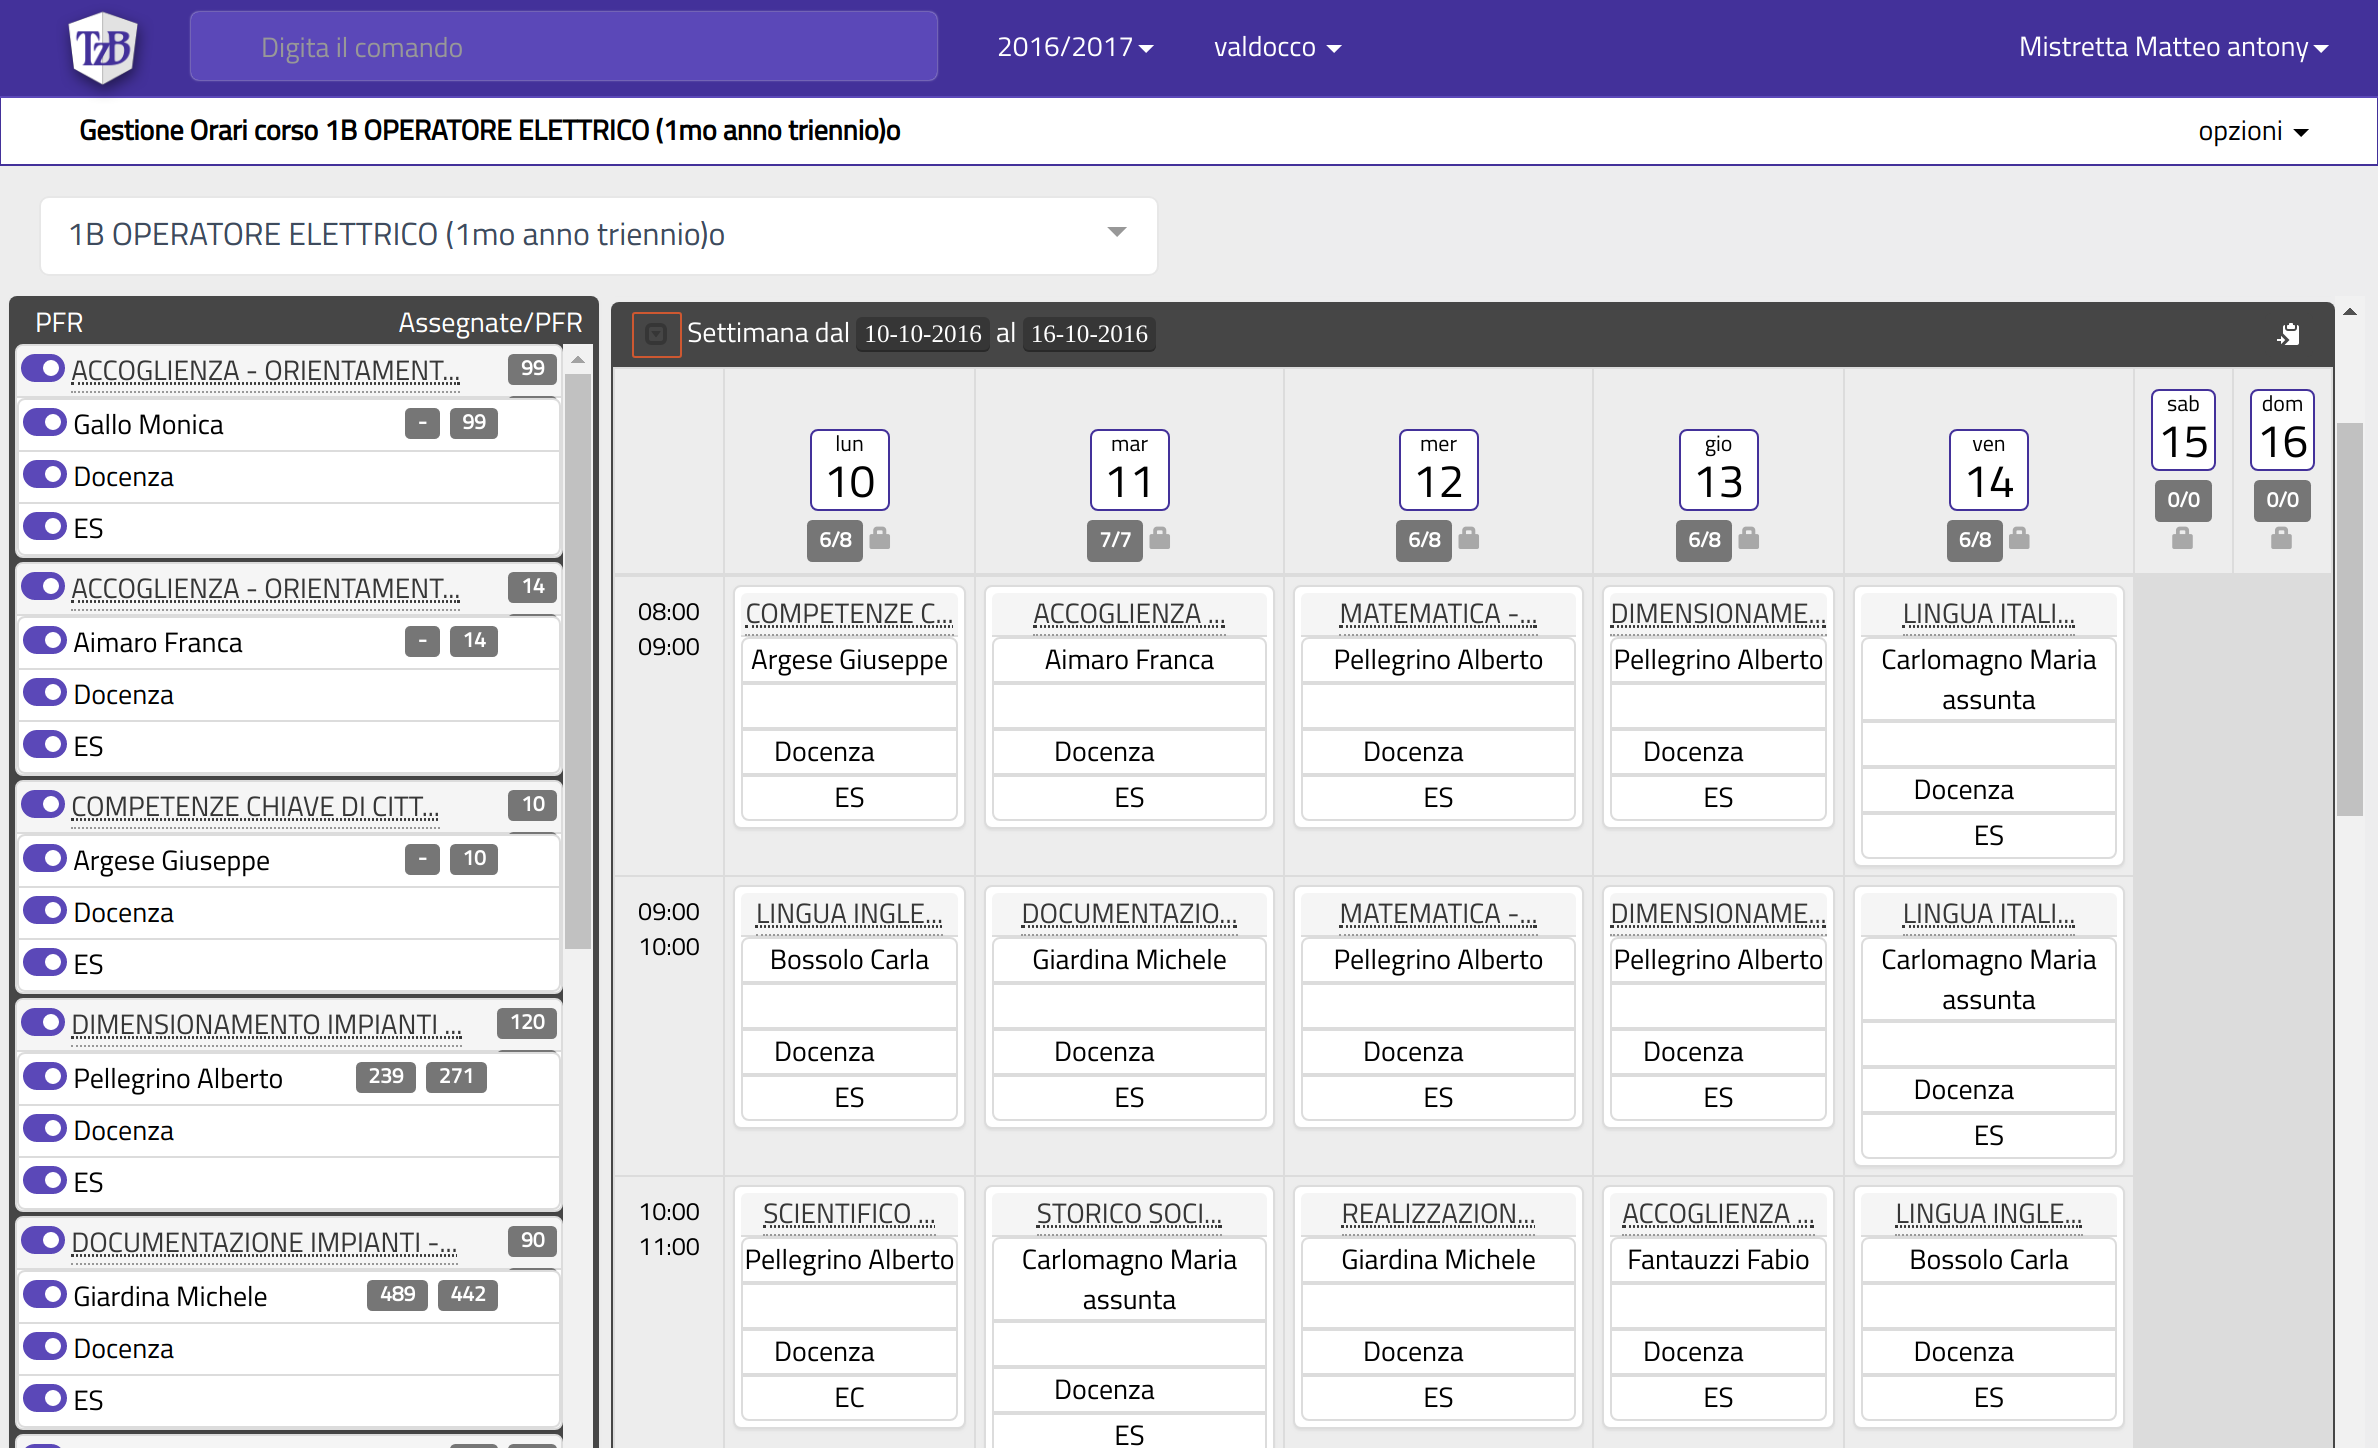Open the Mistretta Matteo antony user menu

2172,47
